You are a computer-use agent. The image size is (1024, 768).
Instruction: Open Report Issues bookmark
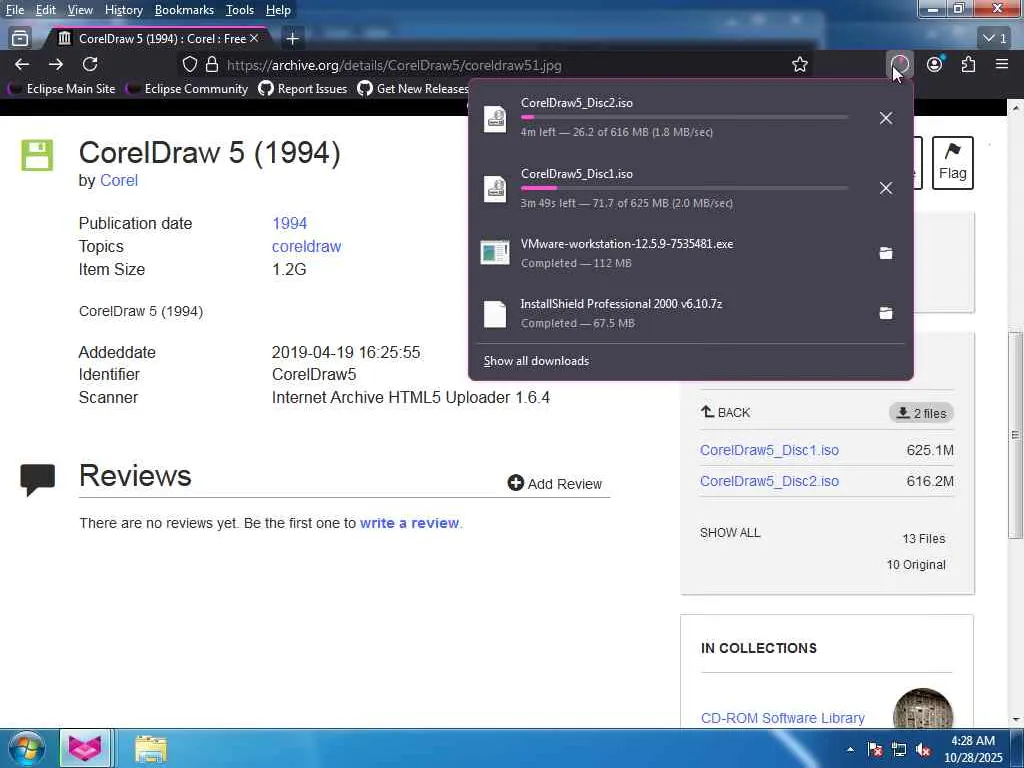coord(303,88)
